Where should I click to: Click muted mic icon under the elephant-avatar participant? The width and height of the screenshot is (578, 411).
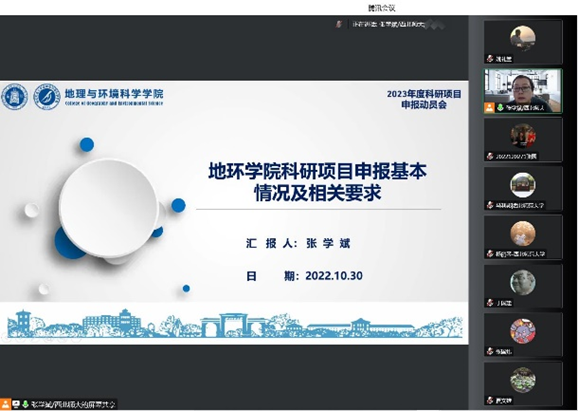(x=490, y=351)
